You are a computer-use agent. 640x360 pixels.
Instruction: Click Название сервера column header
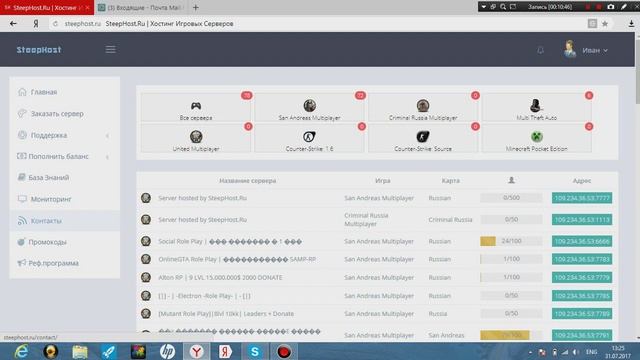click(x=247, y=180)
